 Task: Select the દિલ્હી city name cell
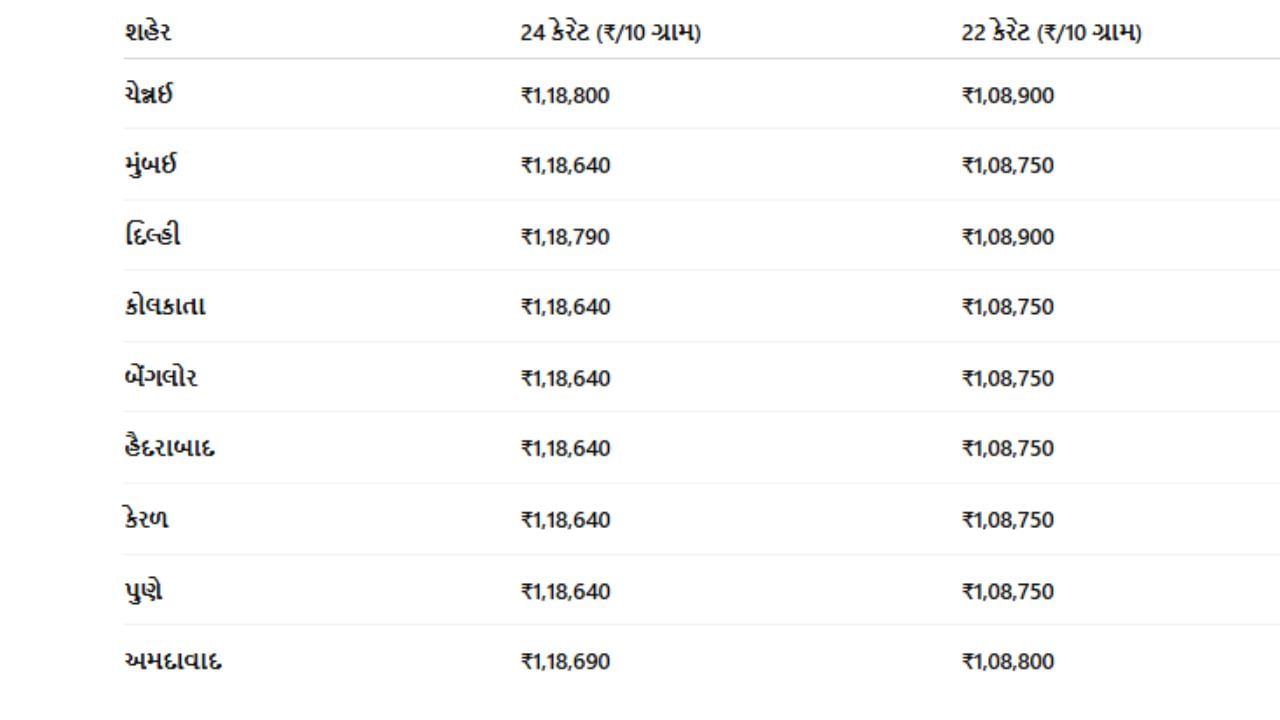point(153,236)
